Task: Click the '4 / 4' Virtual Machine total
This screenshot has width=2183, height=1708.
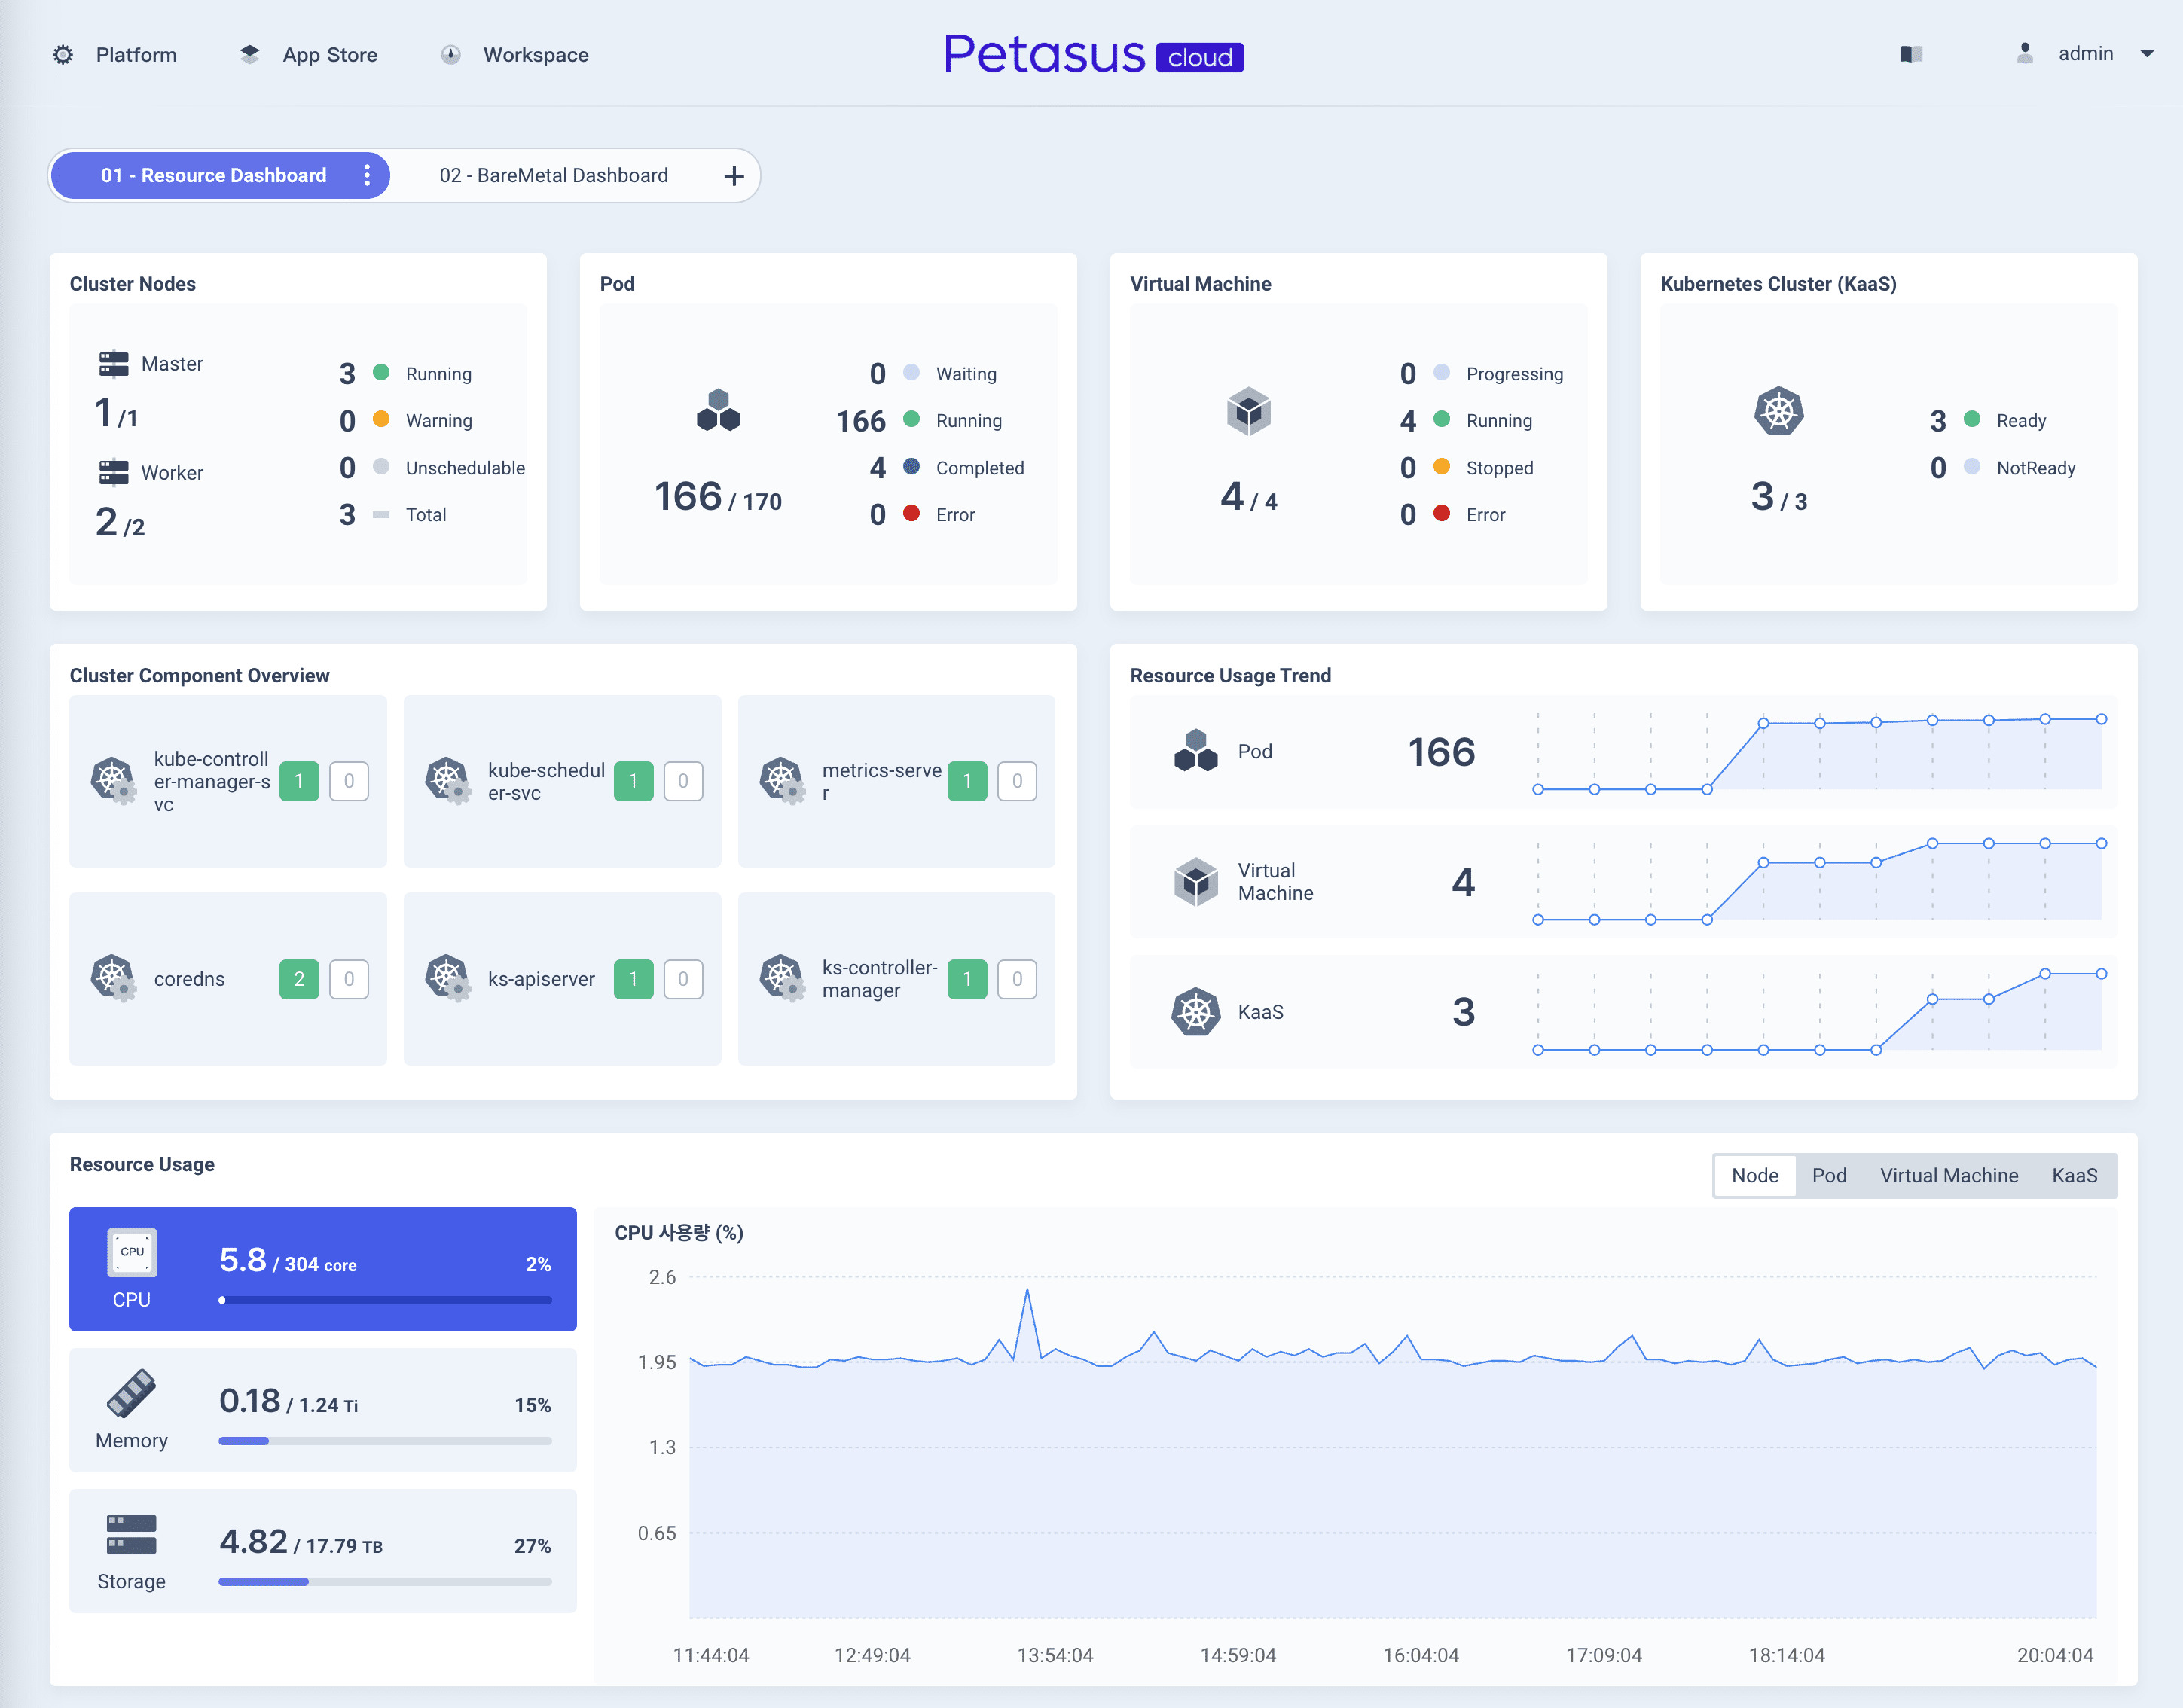Action: (x=1249, y=497)
